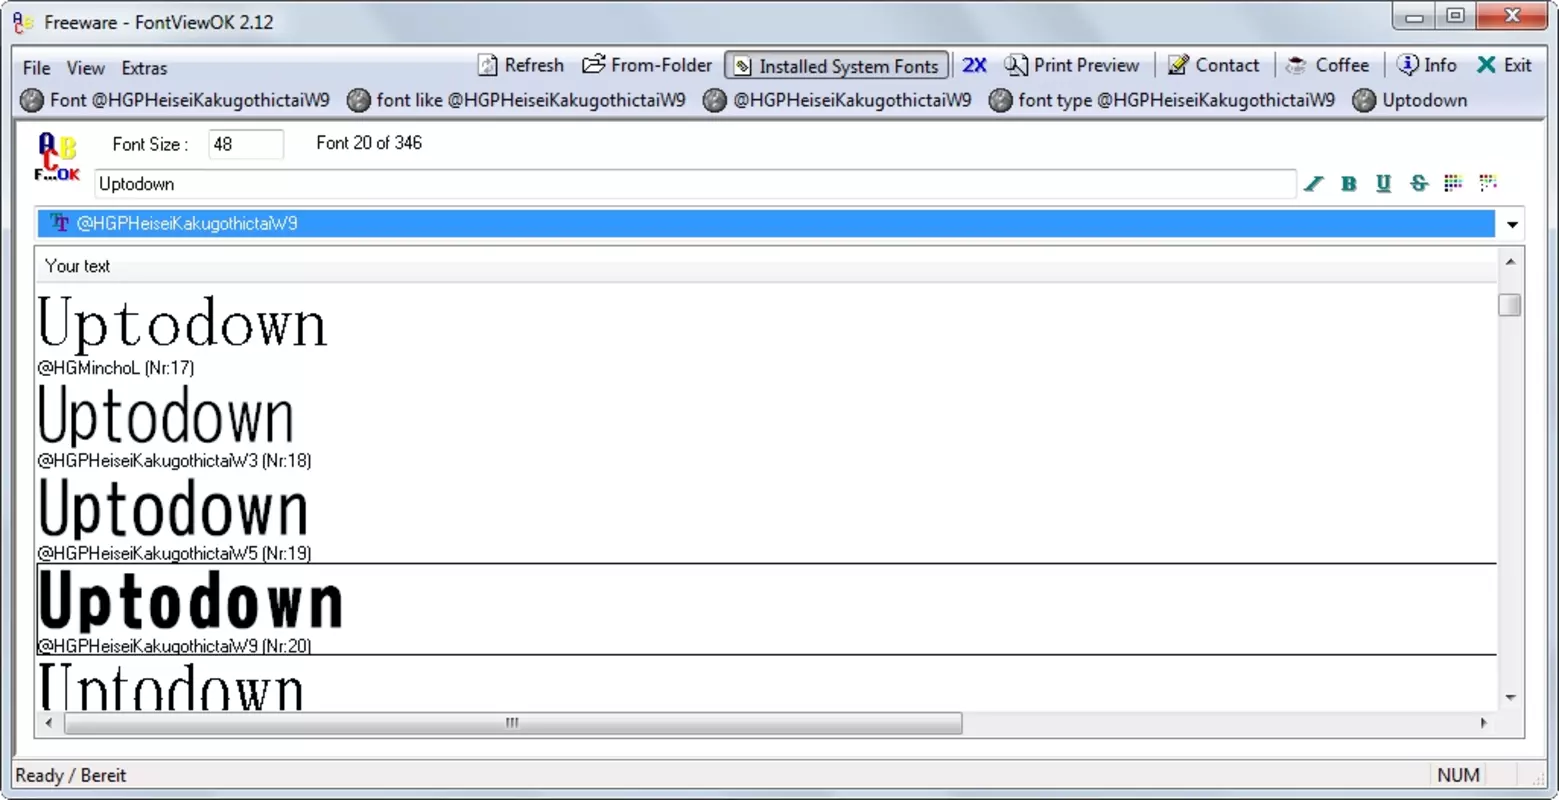
Task: Click the '@HGPHeiseiKakugothictaiW3 (Nr:18)' label
Action: [174, 461]
